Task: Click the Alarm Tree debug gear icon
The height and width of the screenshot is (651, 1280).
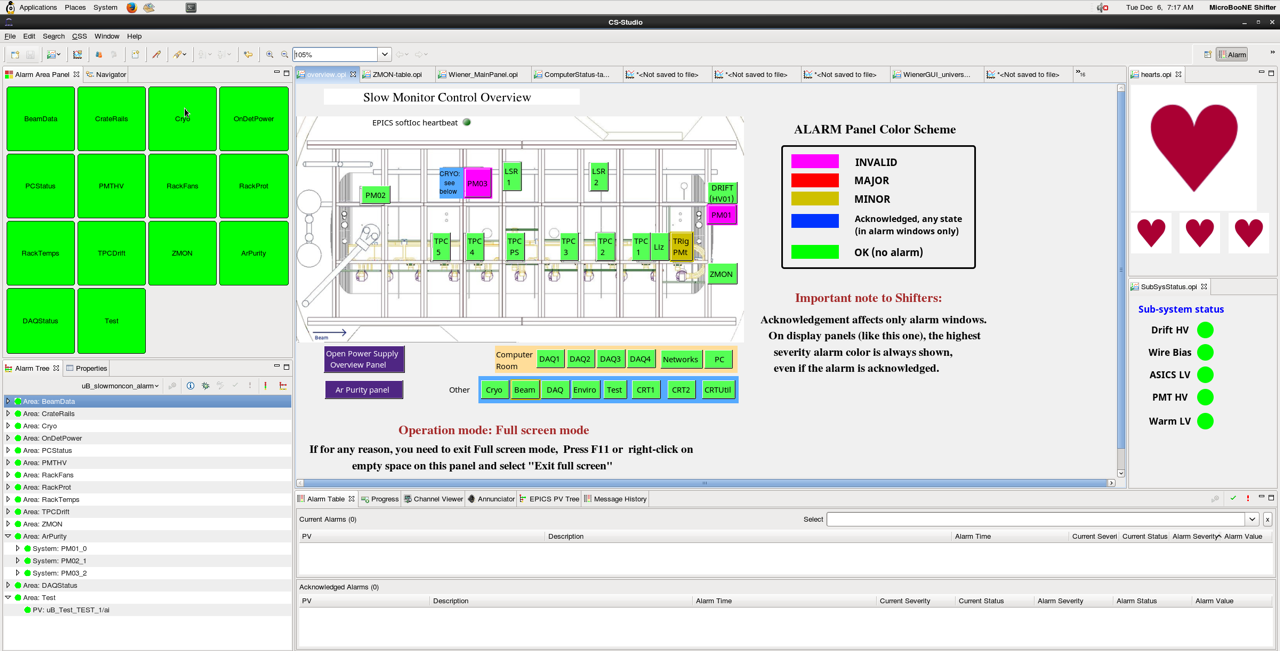Action: [205, 386]
